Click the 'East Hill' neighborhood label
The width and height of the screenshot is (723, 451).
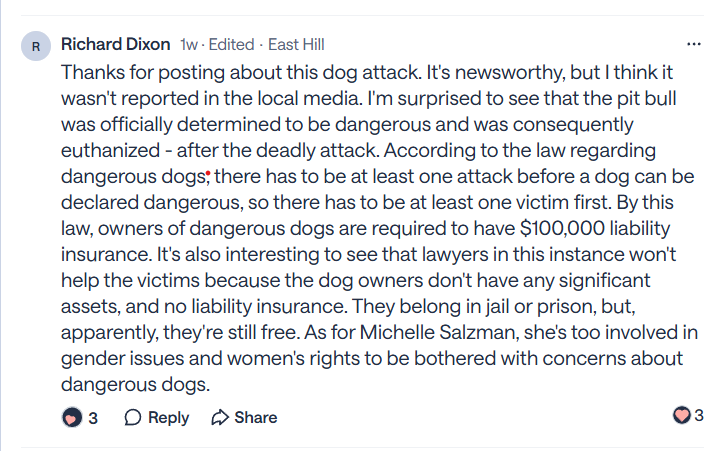295,45
